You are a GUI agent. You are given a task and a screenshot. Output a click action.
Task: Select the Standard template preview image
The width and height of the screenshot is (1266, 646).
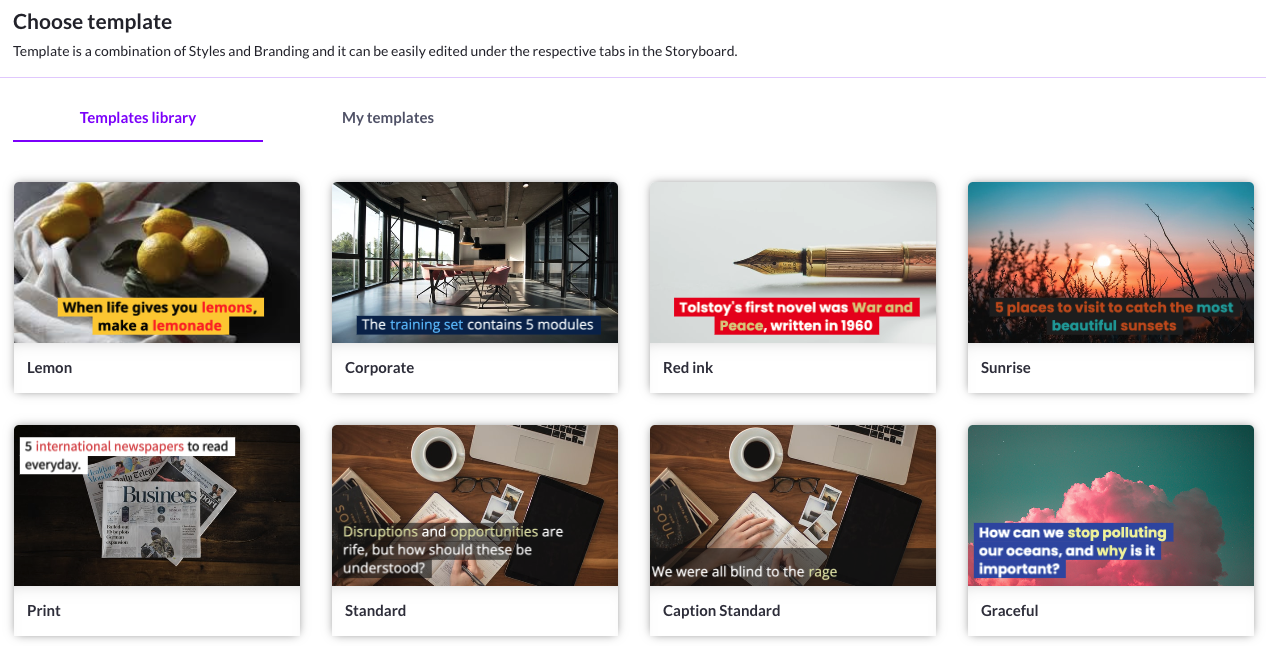point(475,505)
